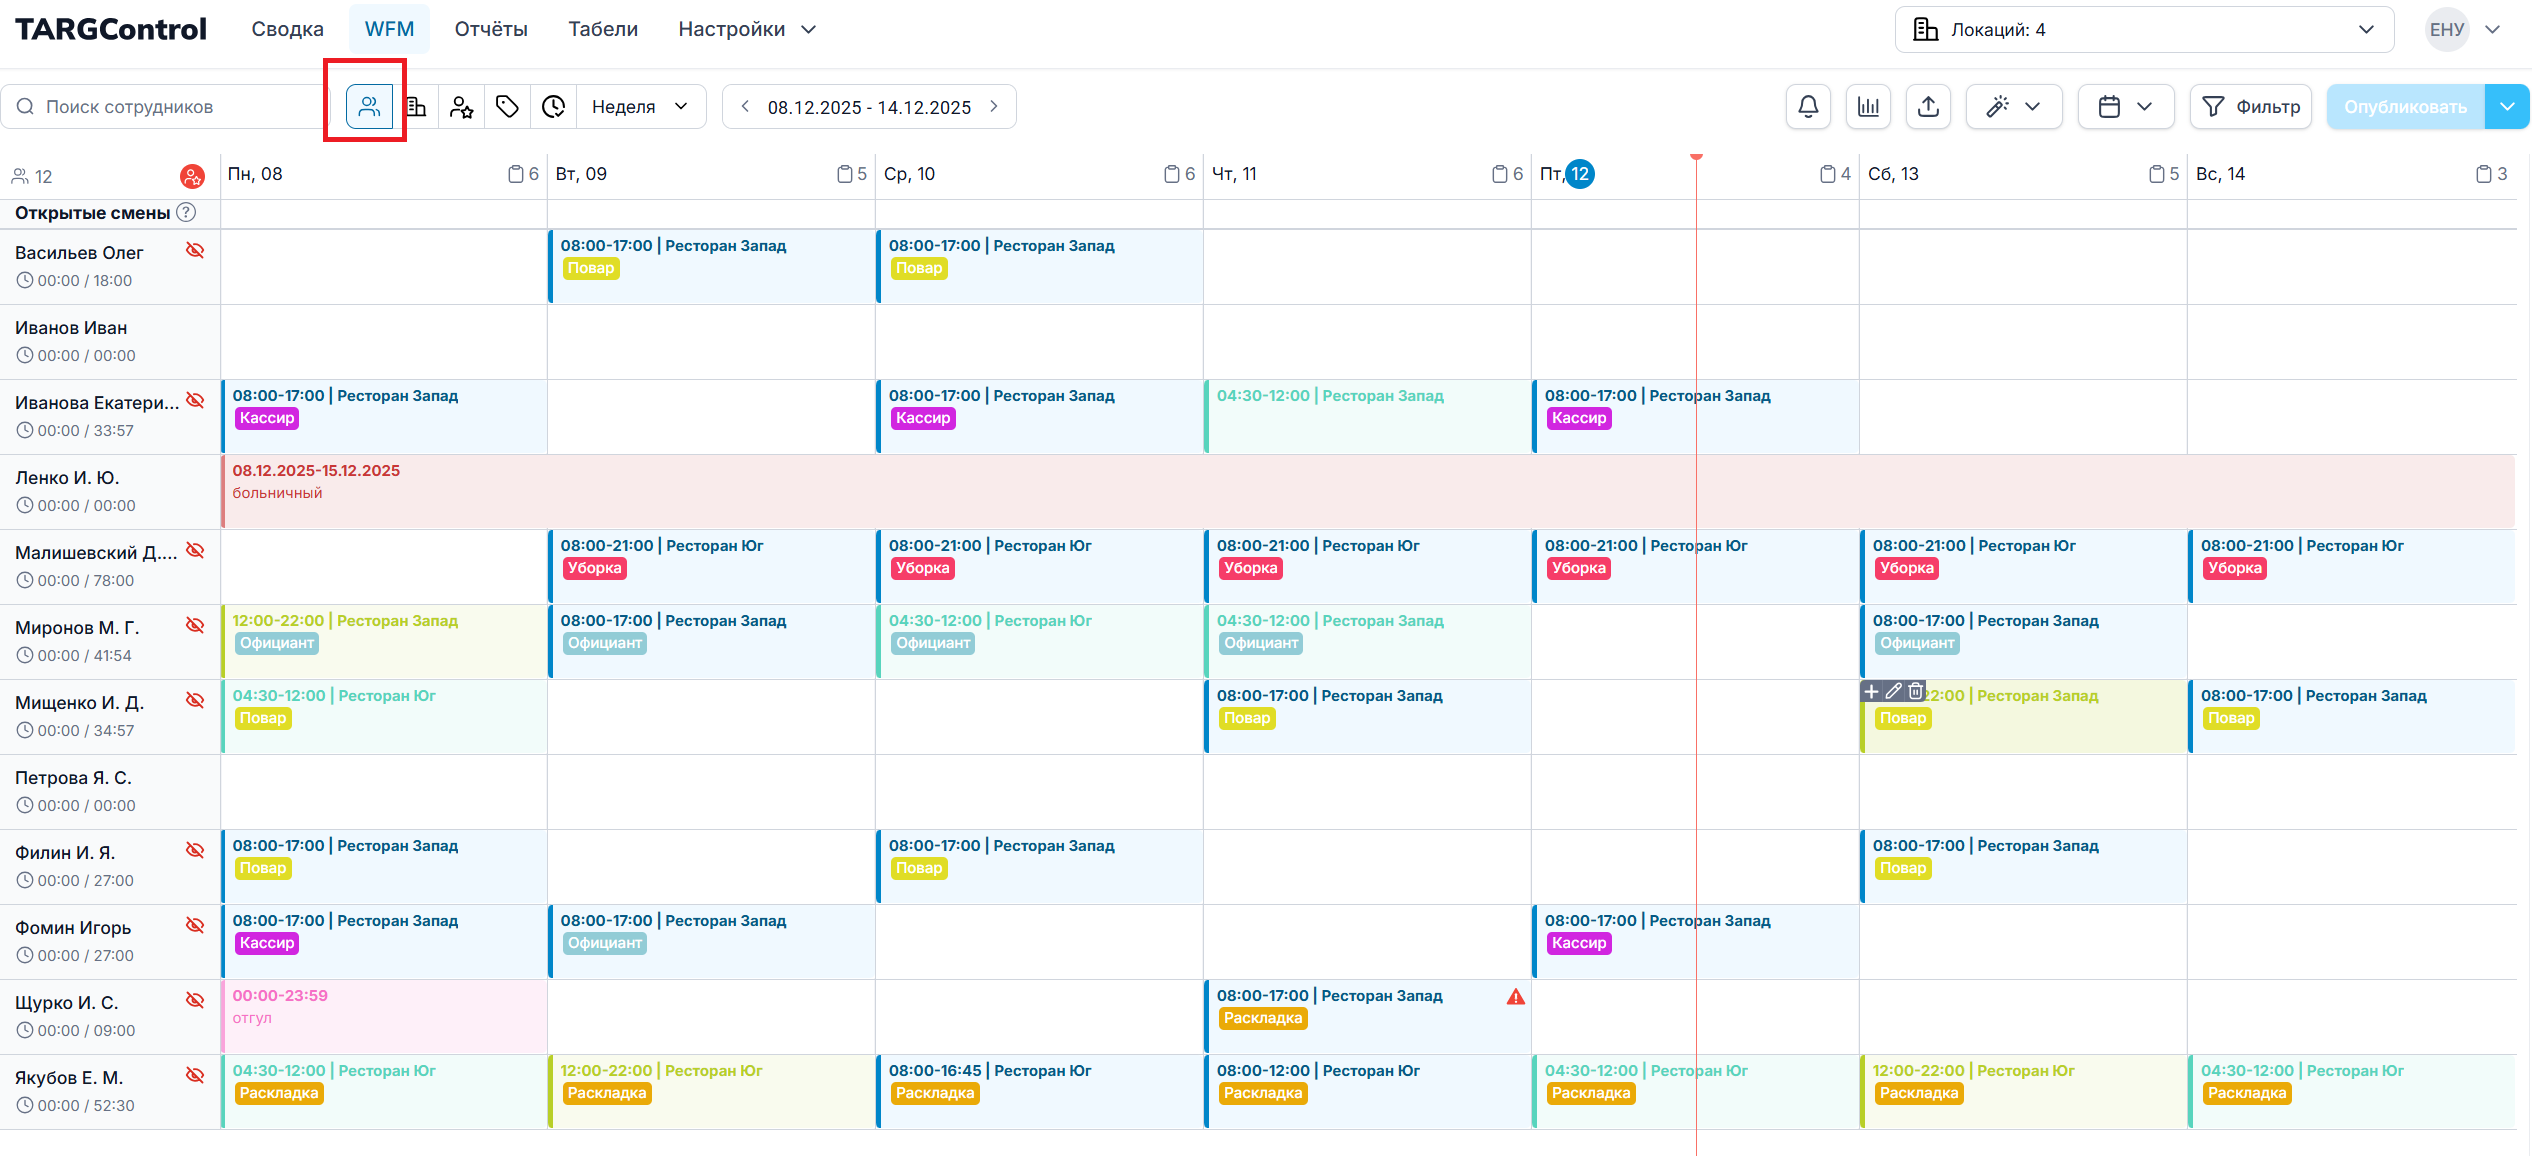Toggle the eye icon for Якубов Е. М.
2532x1156 pixels.
(x=195, y=1075)
